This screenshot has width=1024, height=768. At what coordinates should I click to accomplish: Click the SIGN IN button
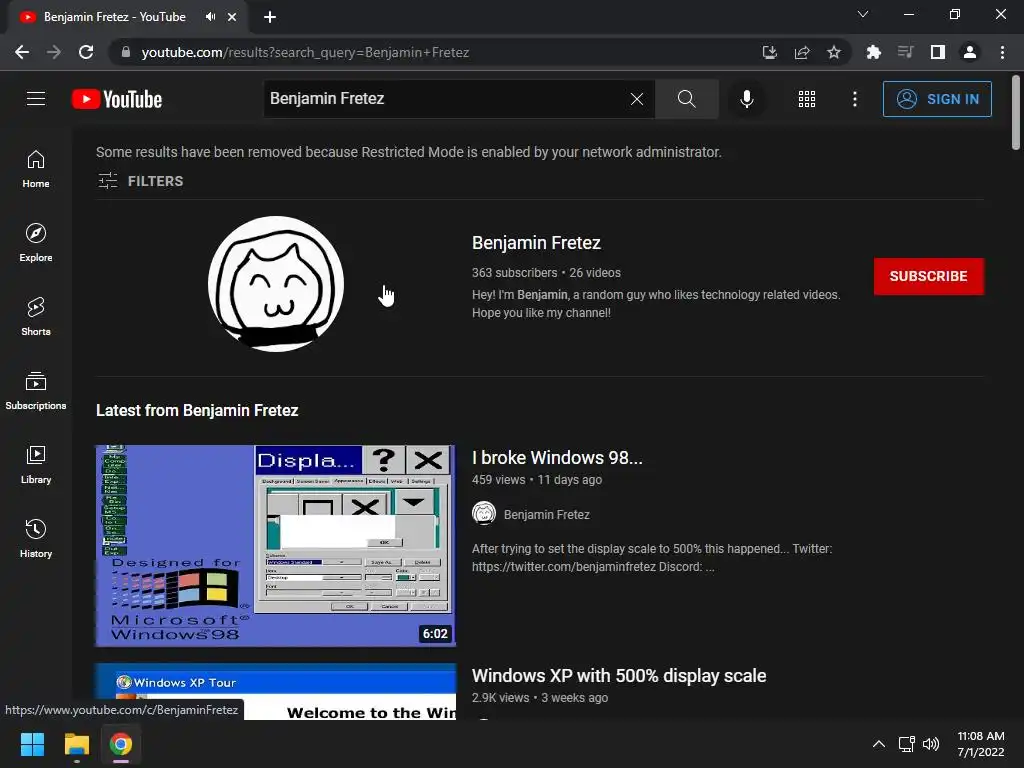pos(937,99)
